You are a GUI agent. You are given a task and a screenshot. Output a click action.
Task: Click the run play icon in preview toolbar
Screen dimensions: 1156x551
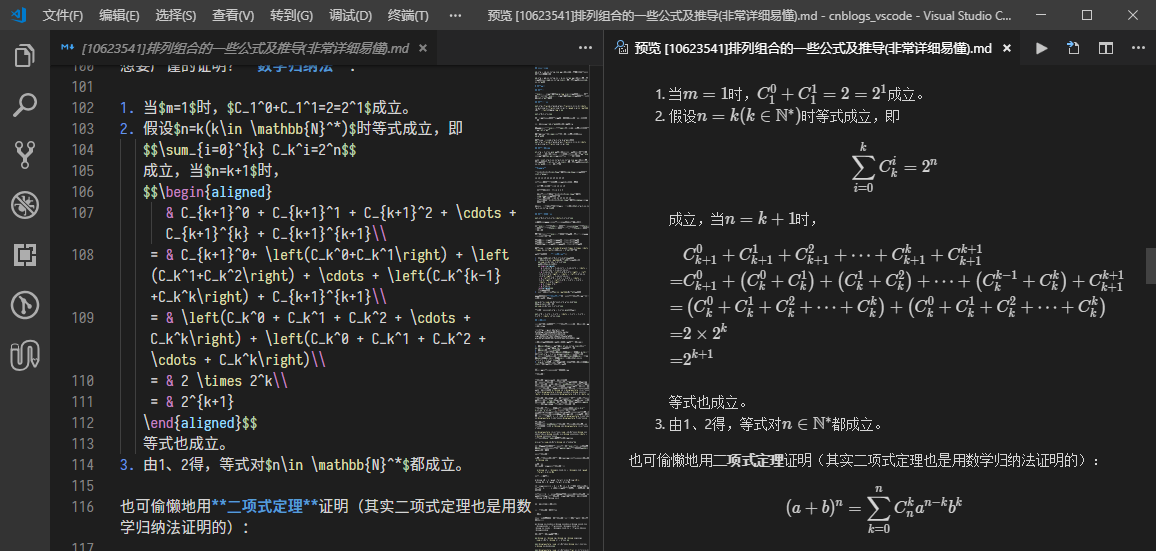pos(1042,48)
